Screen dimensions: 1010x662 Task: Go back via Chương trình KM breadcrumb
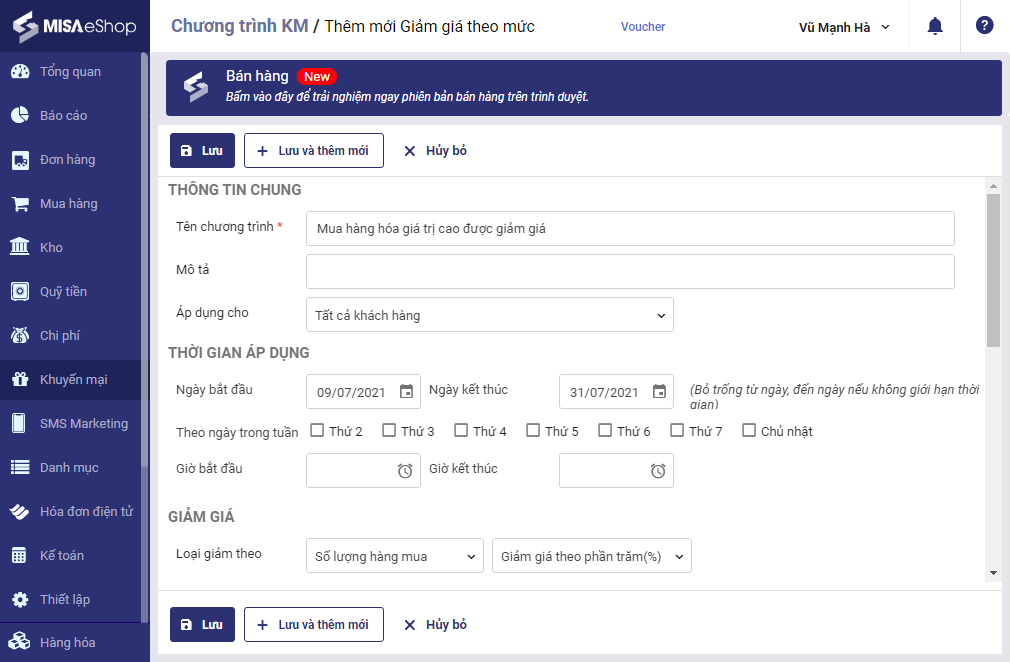coord(240,26)
